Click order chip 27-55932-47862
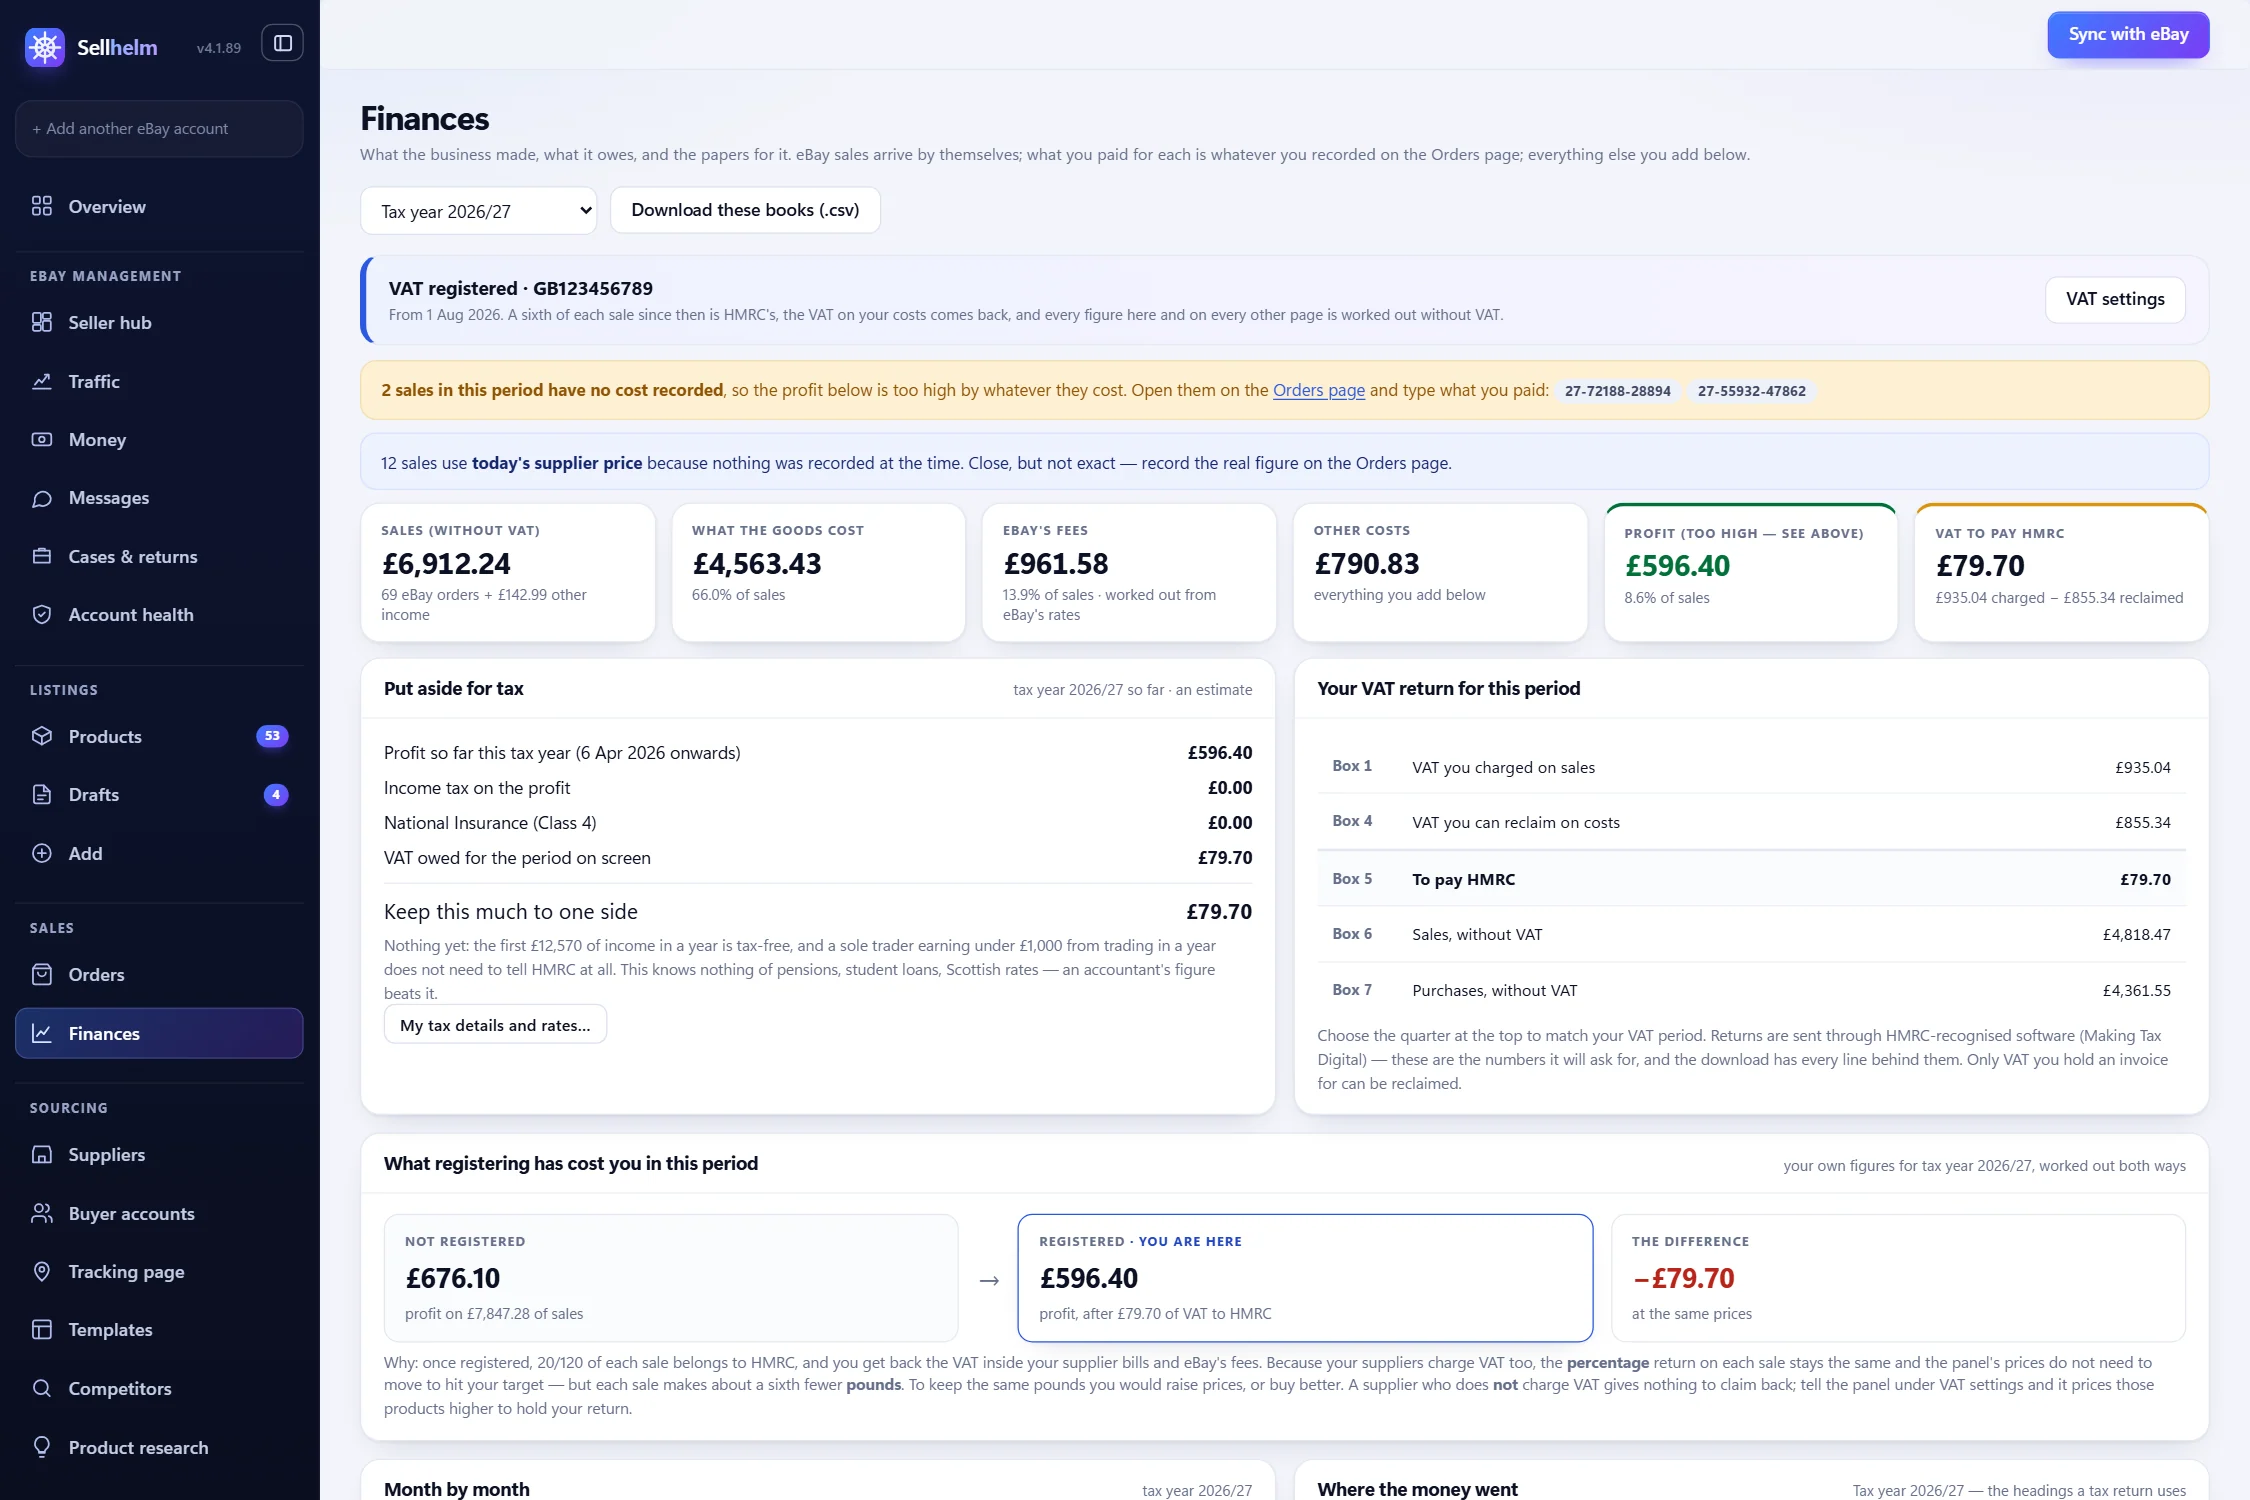The height and width of the screenshot is (1500, 2250). 1751,391
